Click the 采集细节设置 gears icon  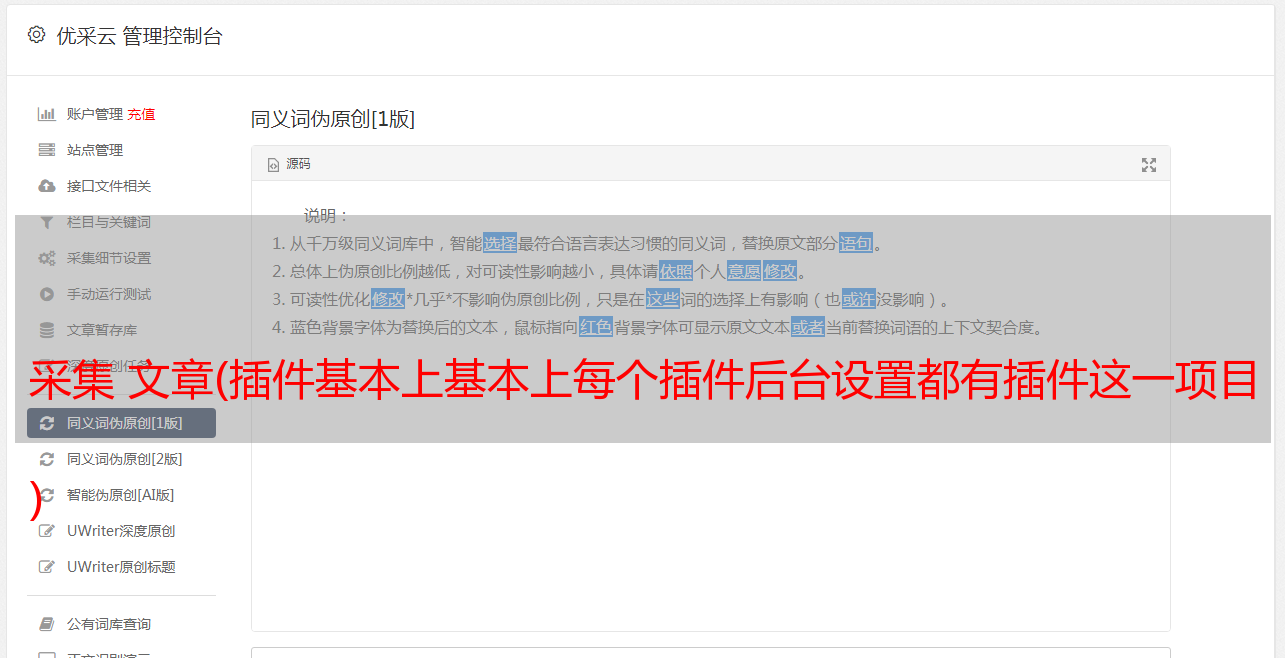click(x=46, y=258)
